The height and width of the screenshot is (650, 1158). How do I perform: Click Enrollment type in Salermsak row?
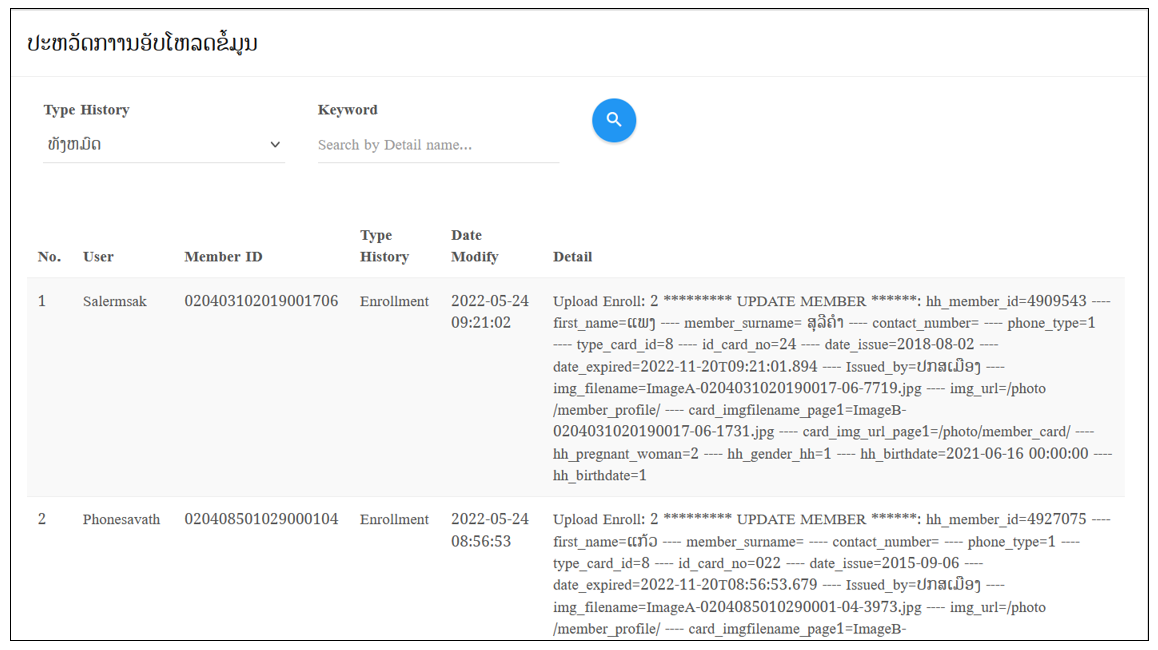(394, 301)
